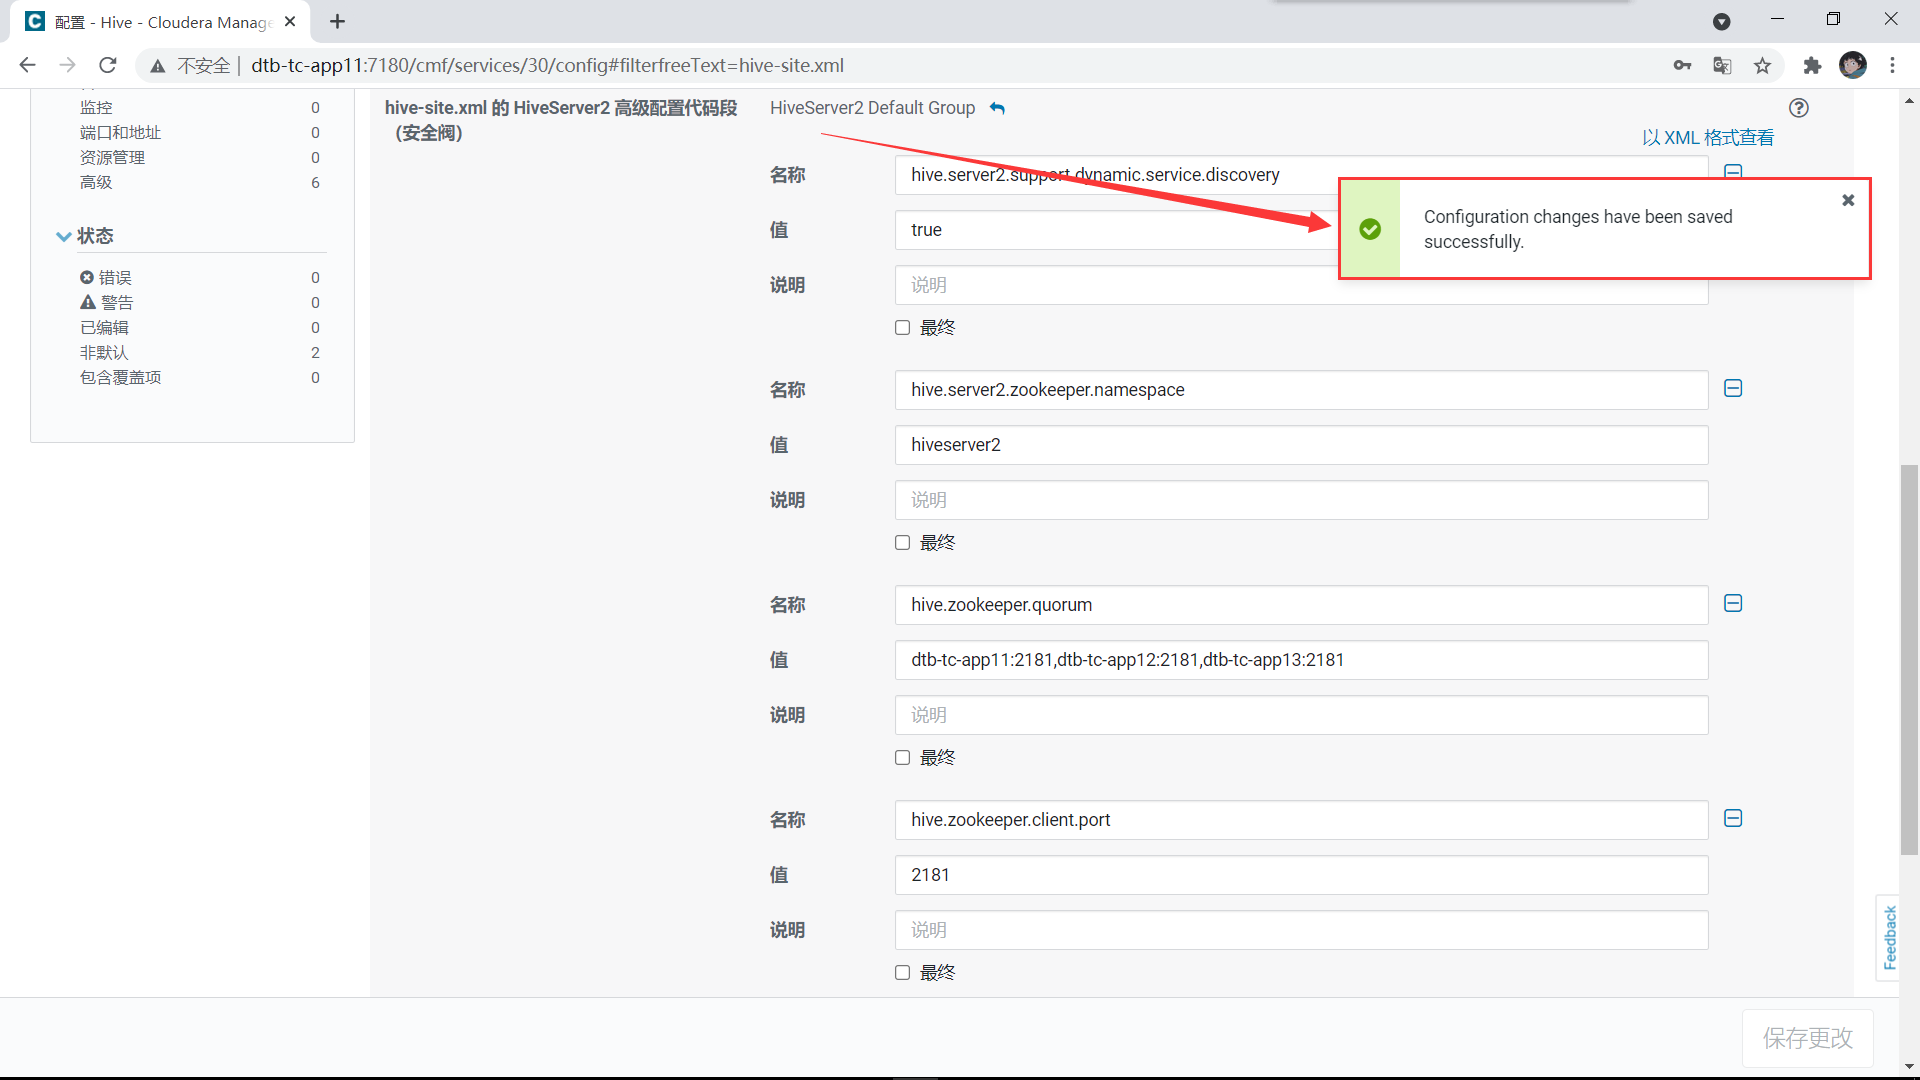Remove the hive.zookeeper.quorum entry
The height and width of the screenshot is (1080, 1920).
(x=1733, y=603)
